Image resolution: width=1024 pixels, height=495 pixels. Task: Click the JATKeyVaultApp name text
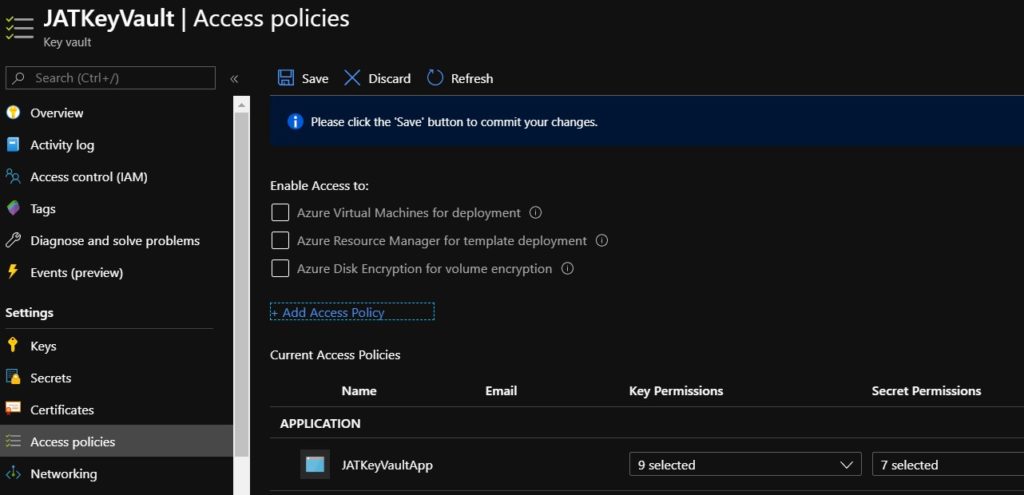387,465
